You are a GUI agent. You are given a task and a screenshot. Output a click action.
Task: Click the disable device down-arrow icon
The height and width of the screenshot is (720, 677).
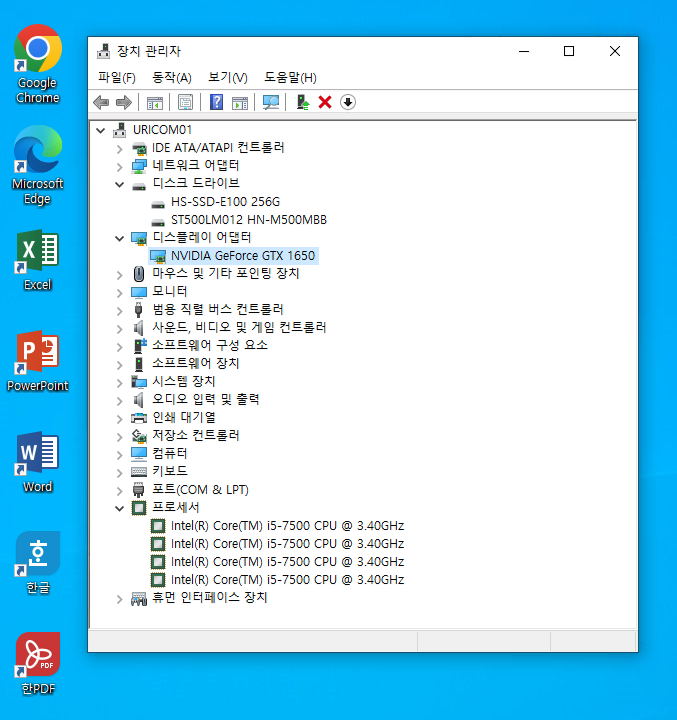point(348,102)
